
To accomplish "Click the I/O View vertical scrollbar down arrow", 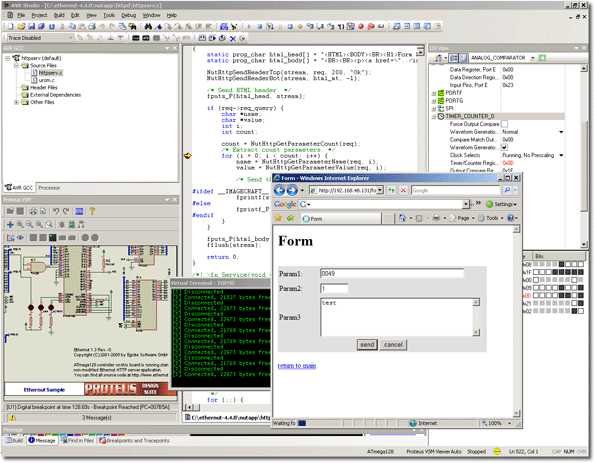I will click(x=584, y=244).
